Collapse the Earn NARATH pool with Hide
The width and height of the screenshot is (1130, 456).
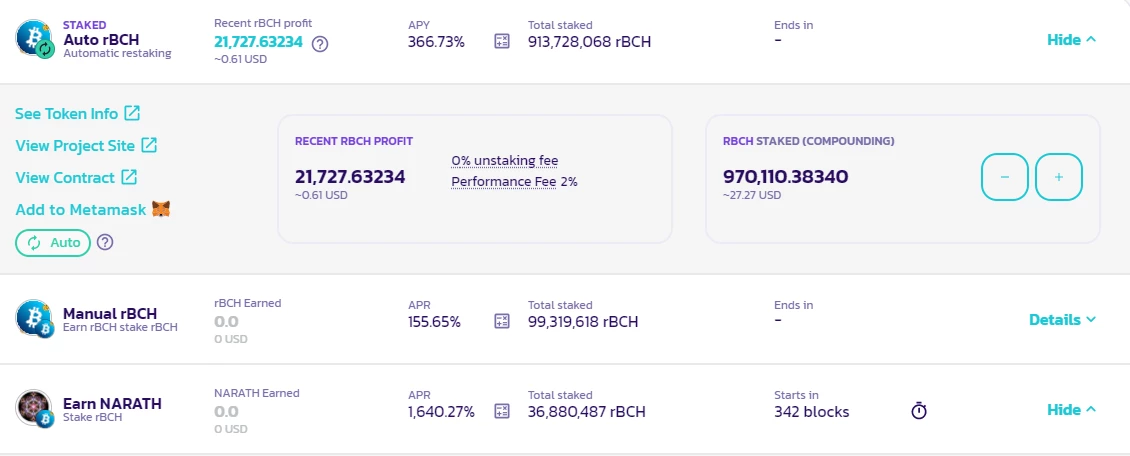click(1072, 409)
